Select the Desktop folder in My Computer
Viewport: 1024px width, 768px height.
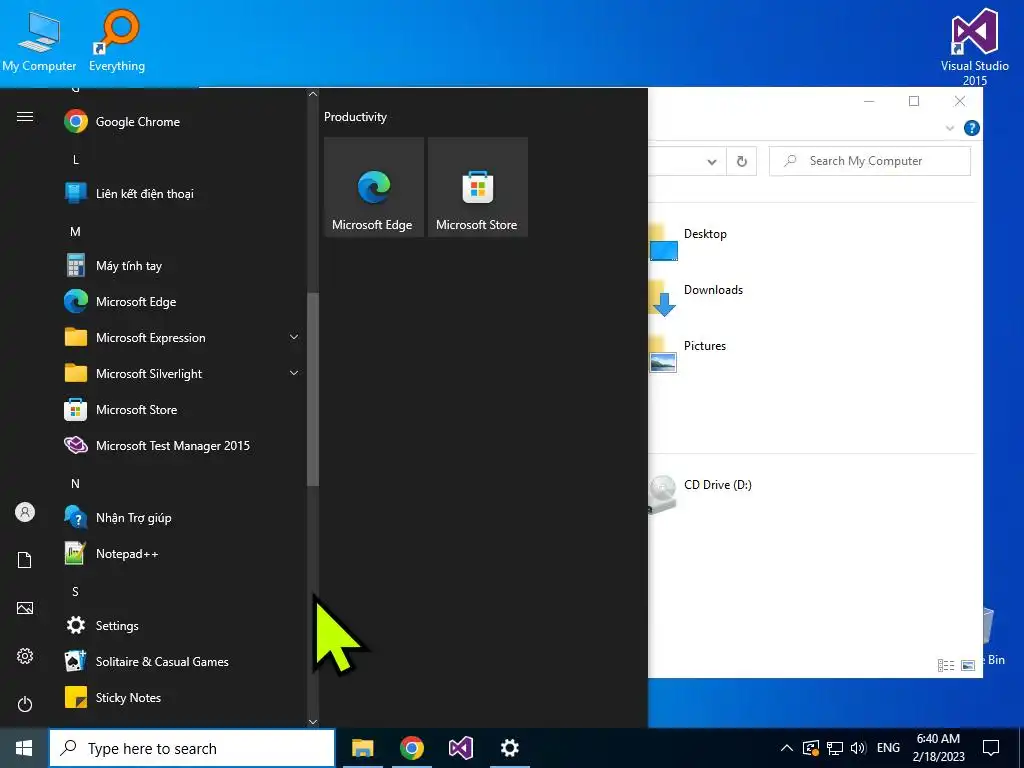pyautogui.click(x=688, y=241)
